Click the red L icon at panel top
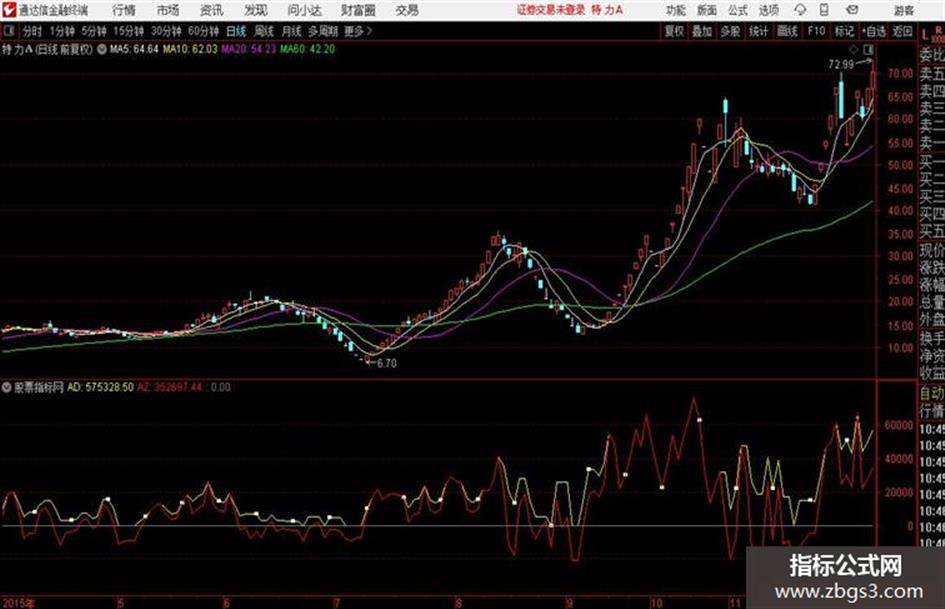Image resolution: width=945 pixels, height=609 pixels. click(925, 34)
